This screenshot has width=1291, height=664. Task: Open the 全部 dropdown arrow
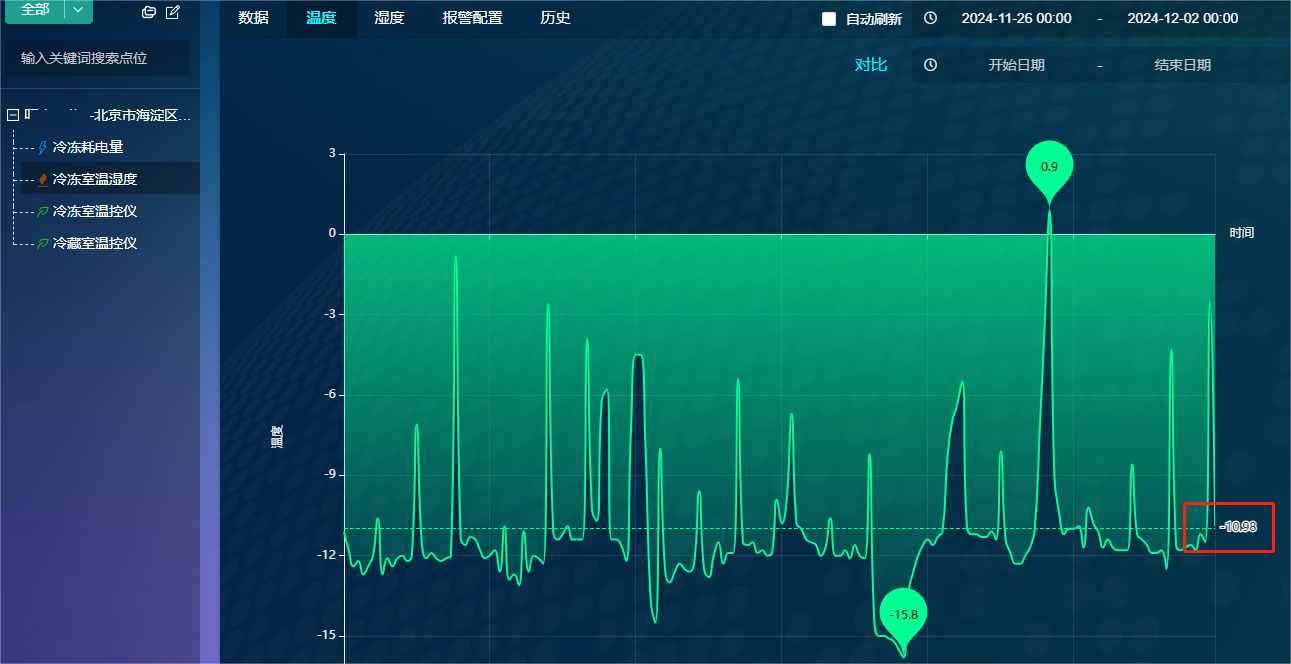(x=79, y=9)
